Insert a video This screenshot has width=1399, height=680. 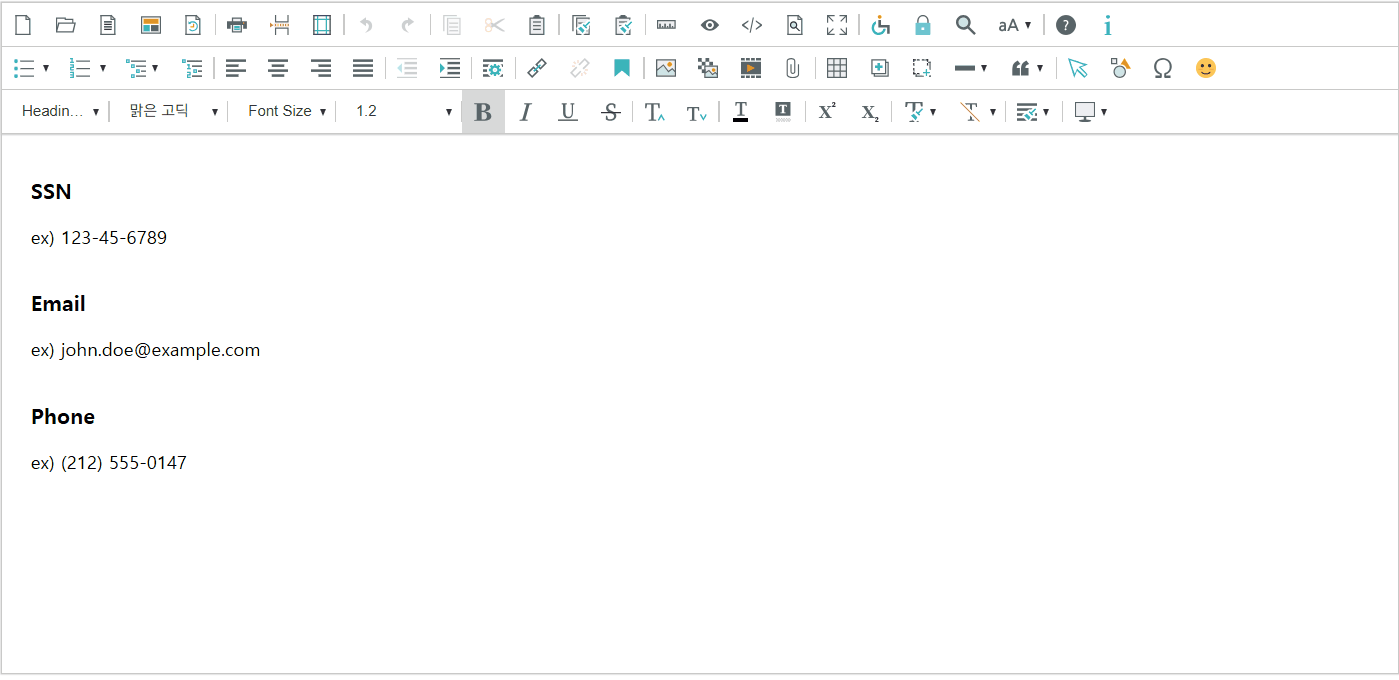click(x=751, y=68)
